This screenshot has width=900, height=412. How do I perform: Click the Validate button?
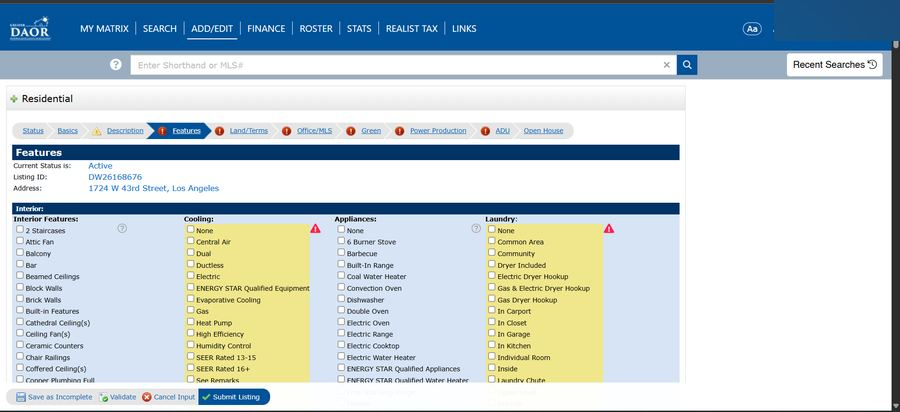[x=118, y=397]
